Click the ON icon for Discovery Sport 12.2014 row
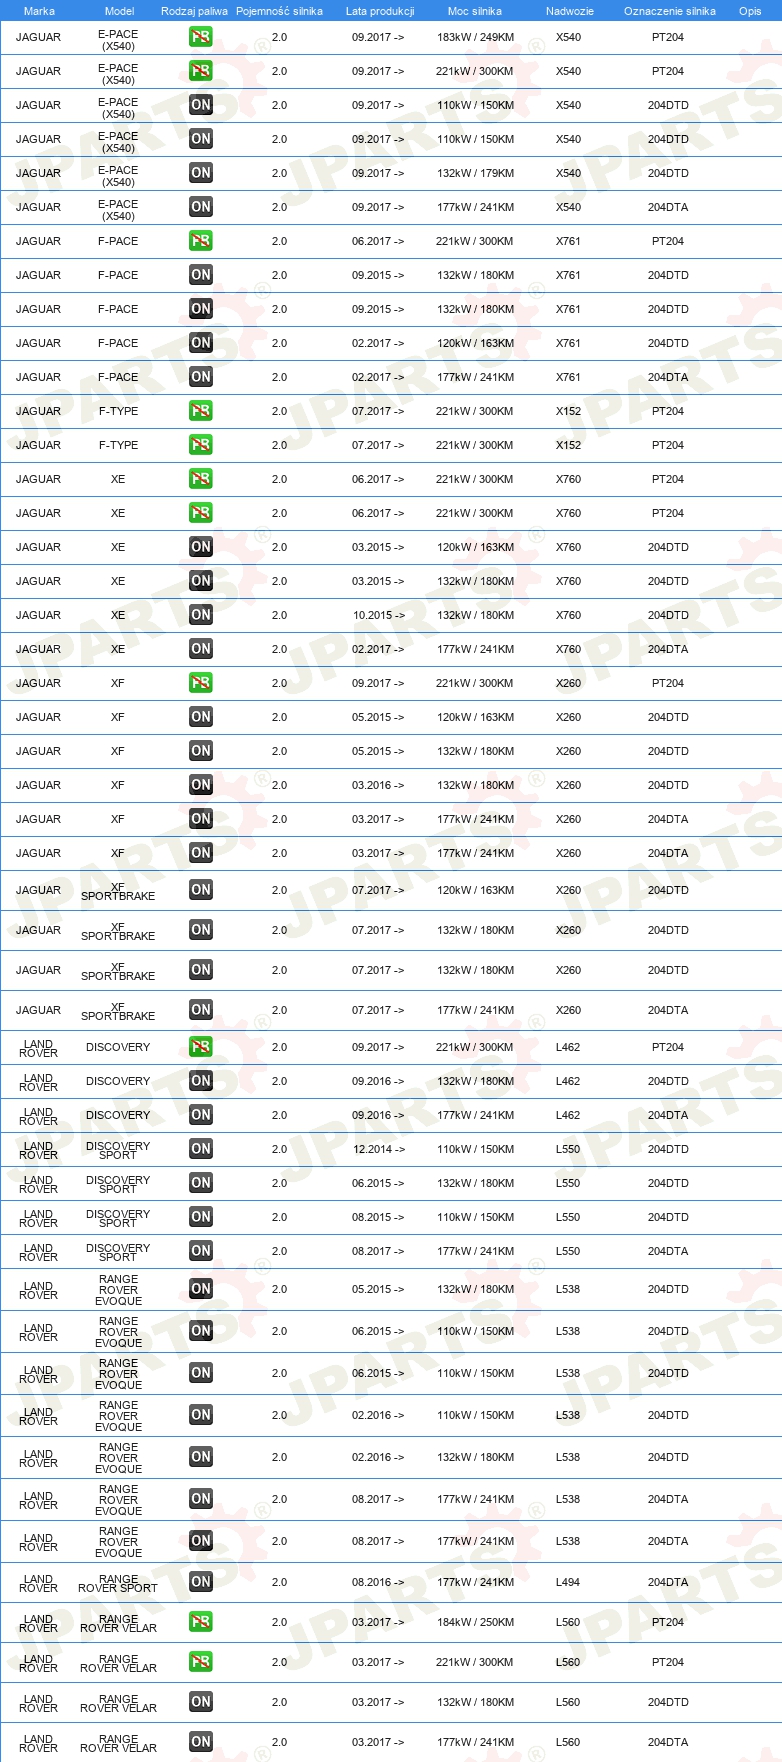The height and width of the screenshot is (1762, 782). [201, 1149]
